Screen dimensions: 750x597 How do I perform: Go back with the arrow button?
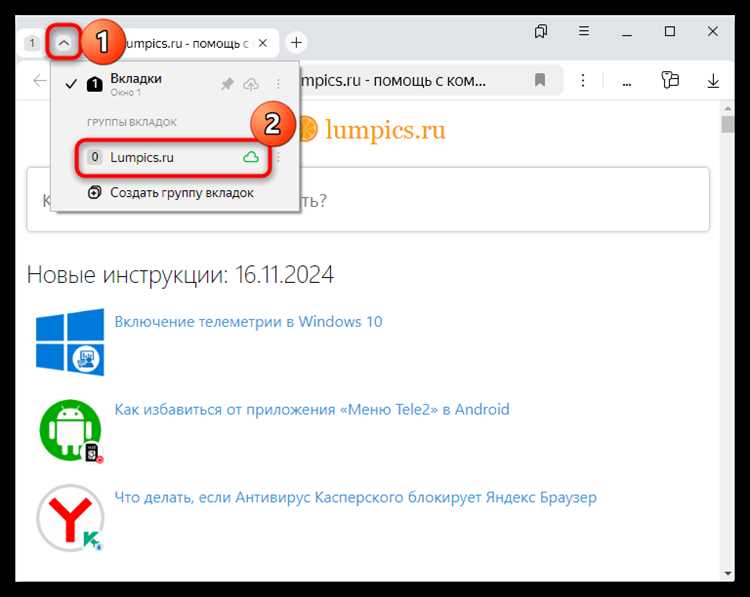tap(39, 80)
